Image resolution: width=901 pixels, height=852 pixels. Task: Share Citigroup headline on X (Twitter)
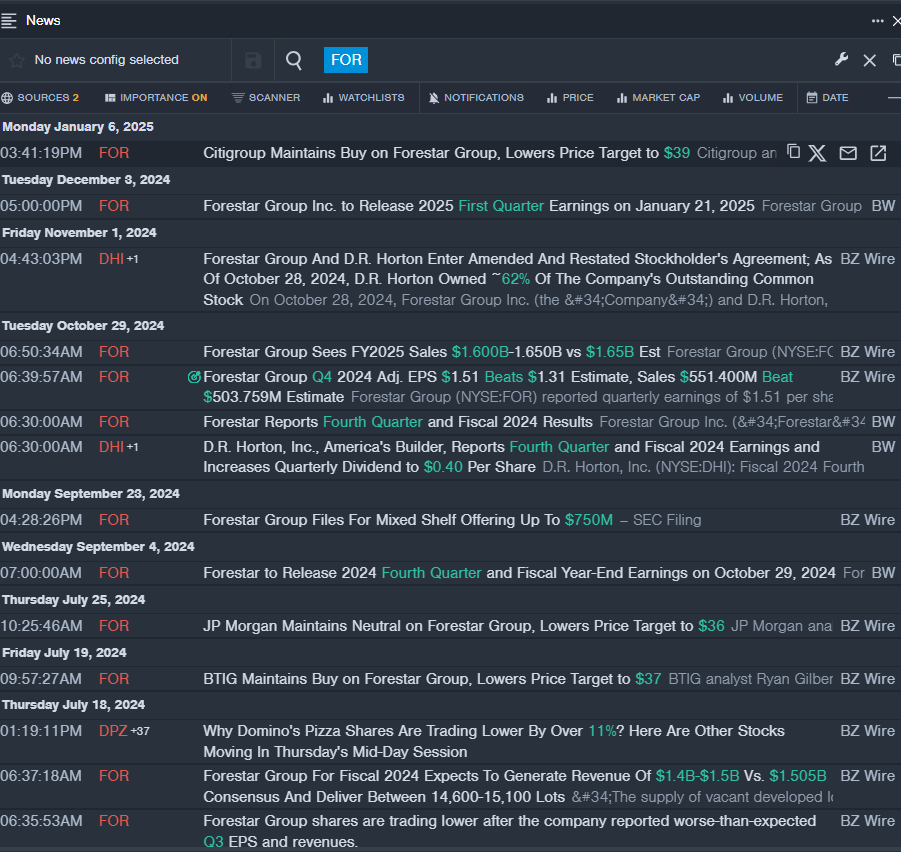coord(818,153)
